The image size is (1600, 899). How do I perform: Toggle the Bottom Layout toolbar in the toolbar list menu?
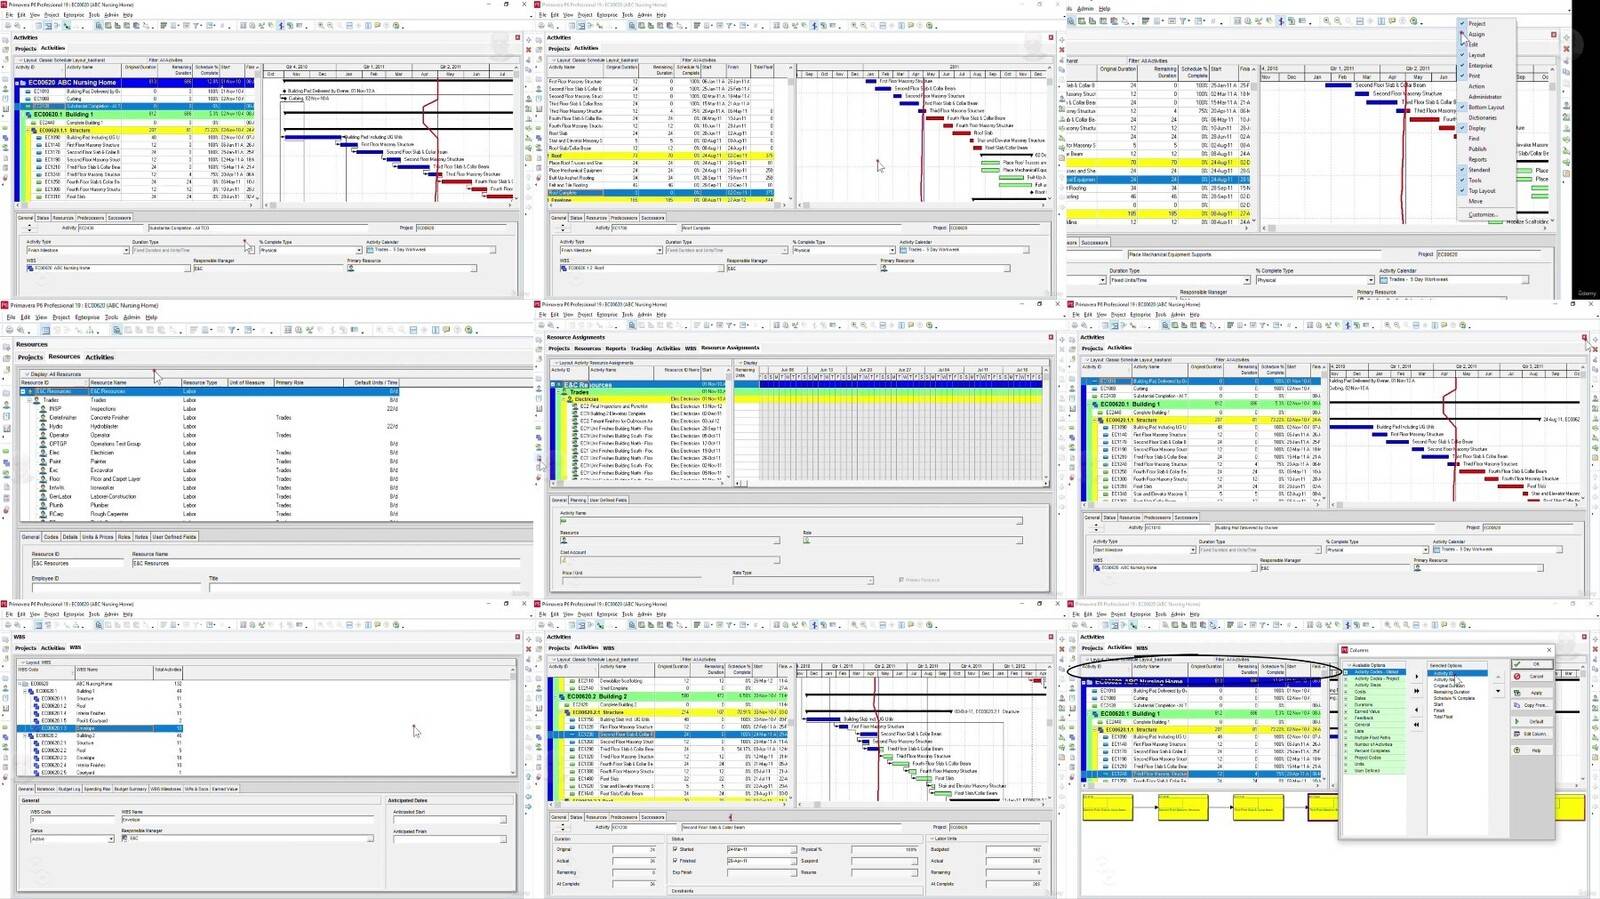(x=1486, y=108)
